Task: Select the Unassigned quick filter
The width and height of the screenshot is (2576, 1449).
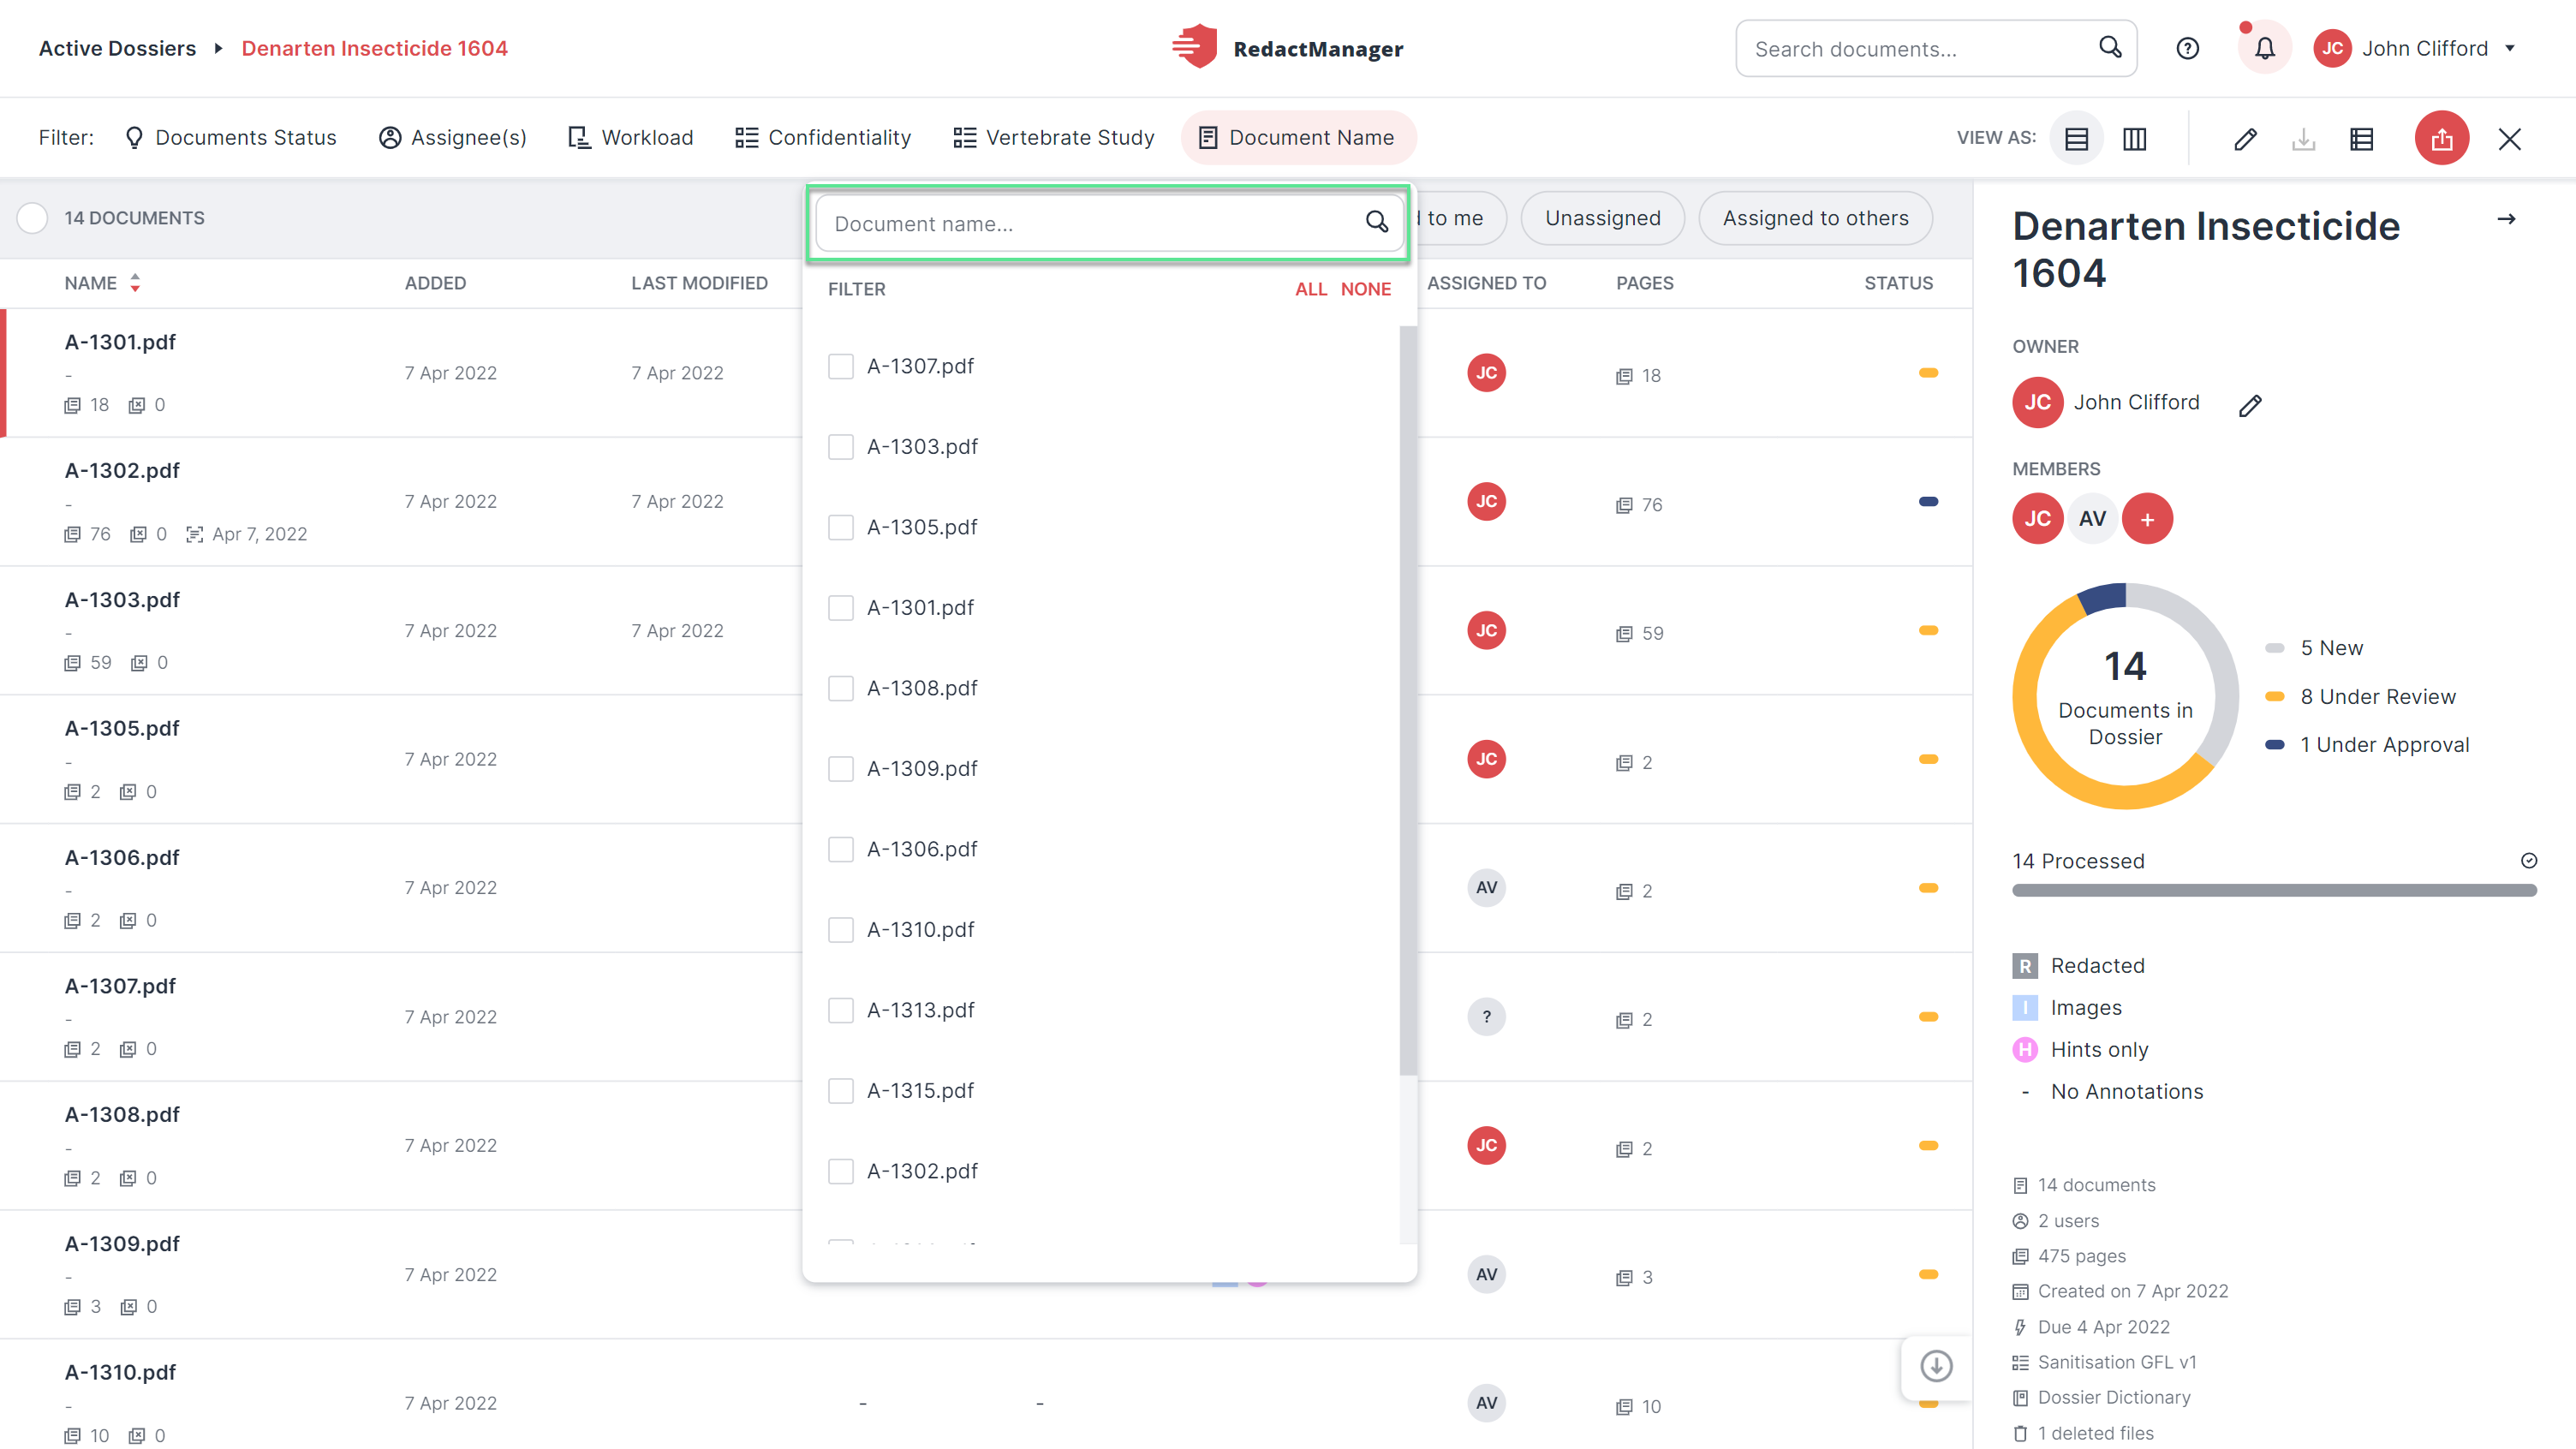Action: tap(1602, 218)
